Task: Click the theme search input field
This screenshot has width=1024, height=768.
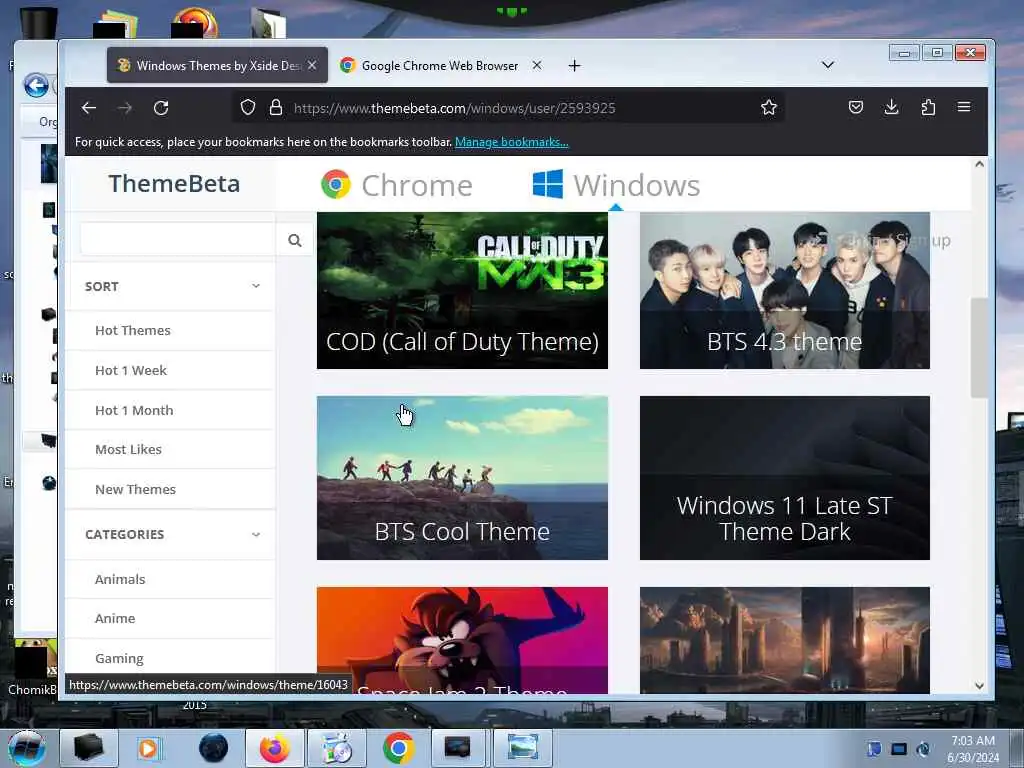Action: (x=178, y=240)
